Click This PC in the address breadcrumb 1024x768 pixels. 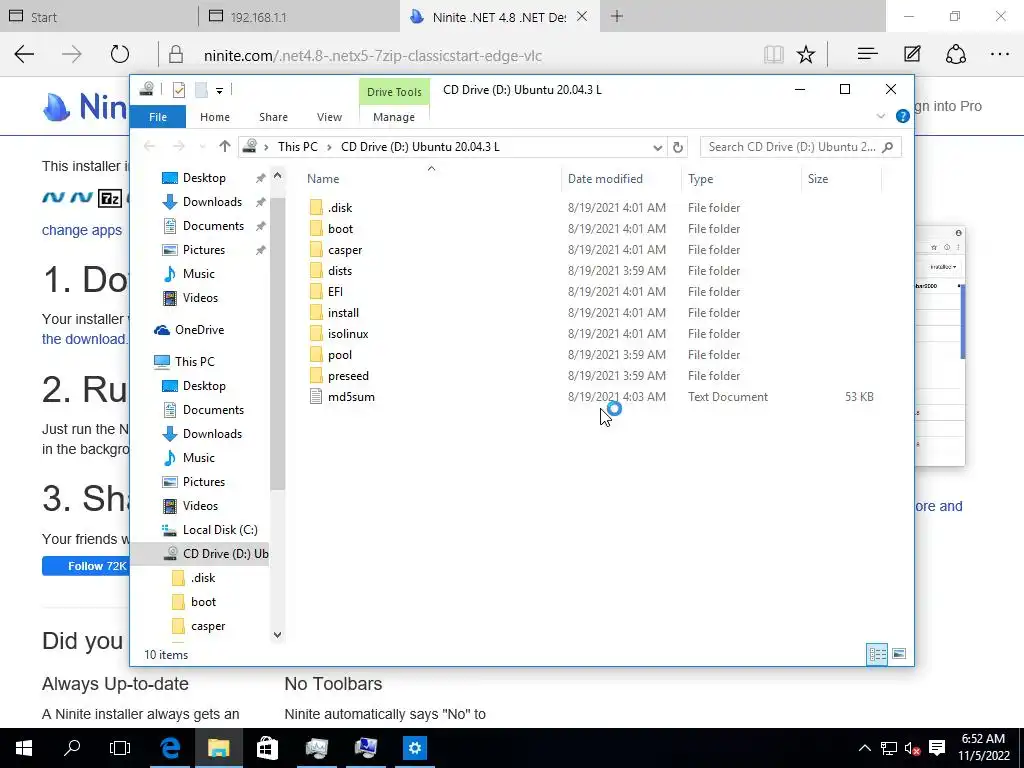point(298,147)
